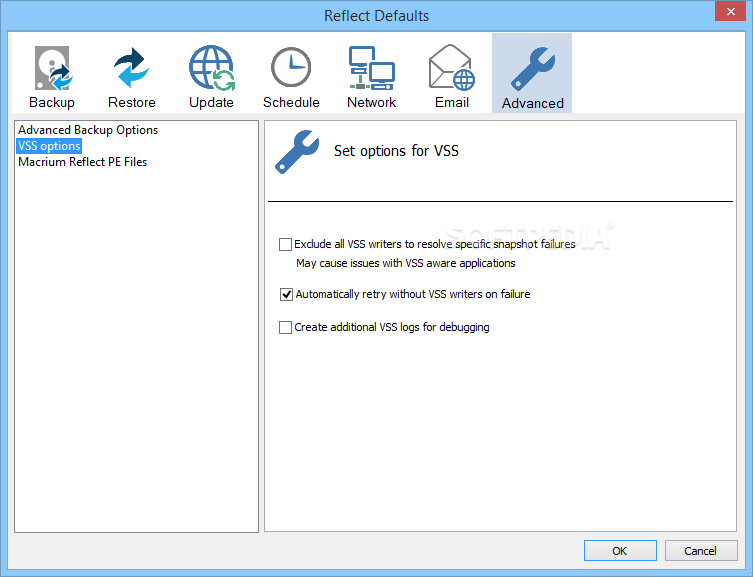The height and width of the screenshot is (577, 753).
Task: Open the Update globe icon
Action: click(212, 68)
